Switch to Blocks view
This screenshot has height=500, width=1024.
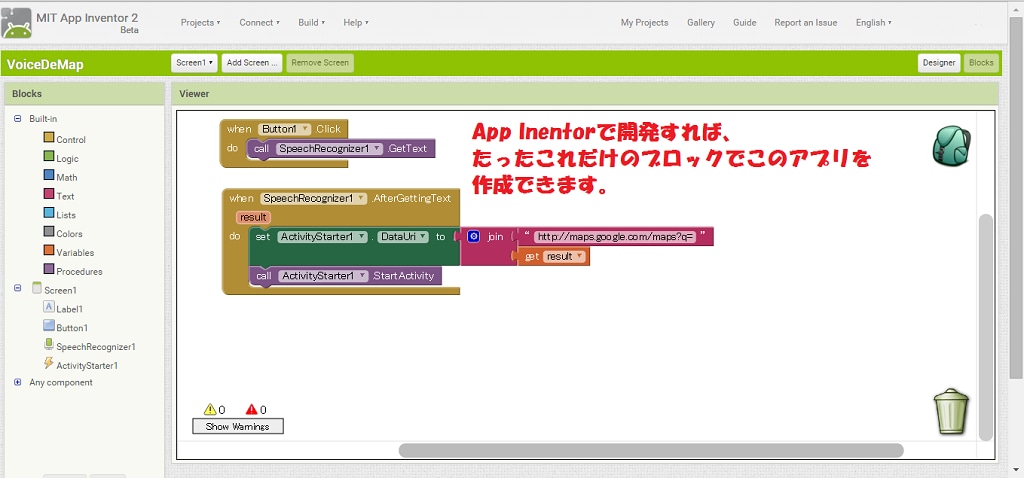(981, 63)
